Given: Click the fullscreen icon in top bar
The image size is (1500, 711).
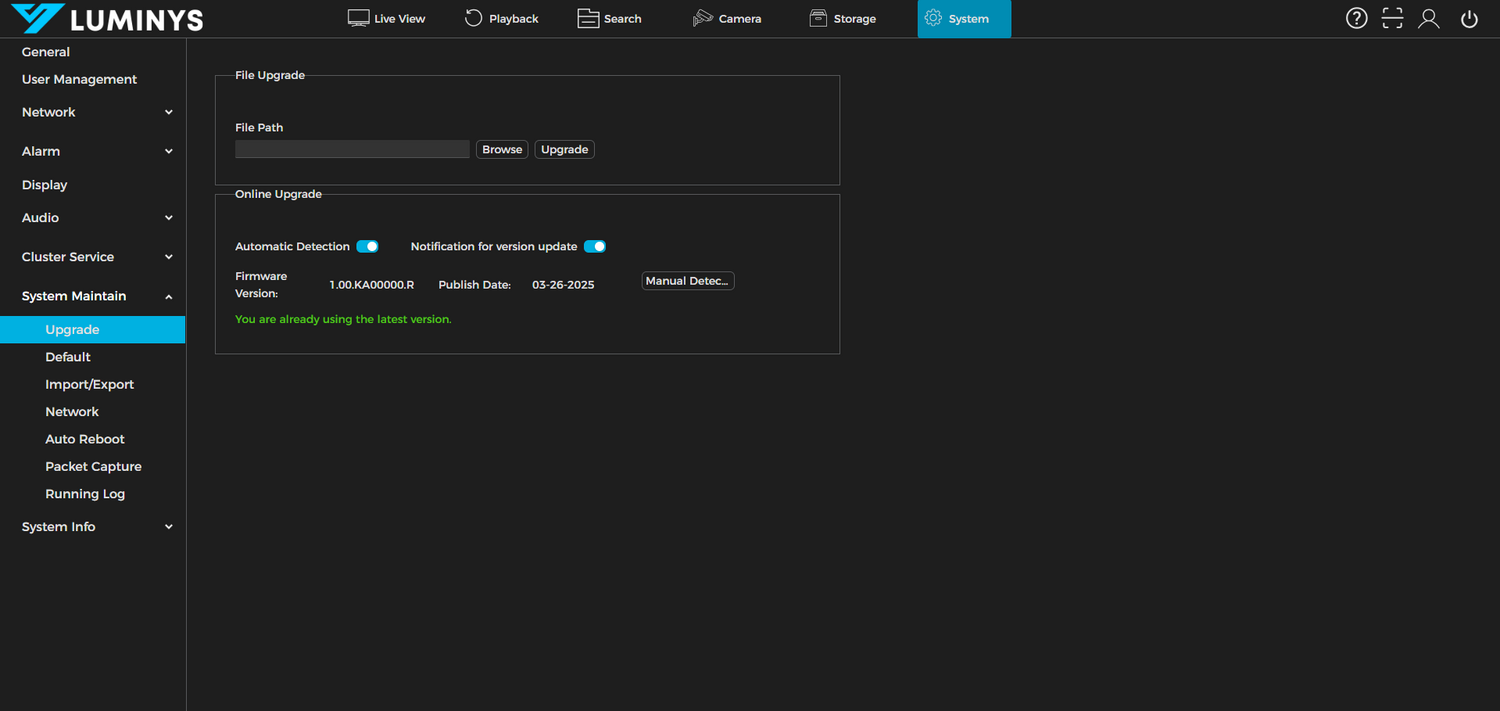Looking at the screenshot, I should pos(1392,18).
